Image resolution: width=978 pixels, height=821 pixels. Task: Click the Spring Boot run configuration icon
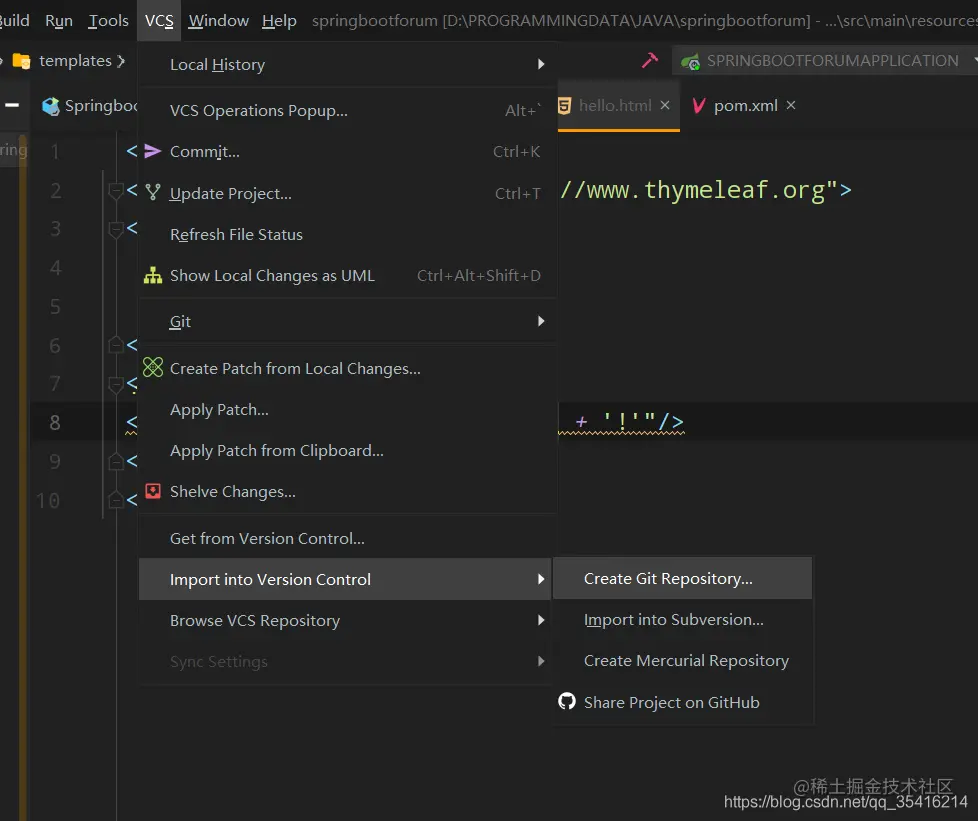pyautogui.click(x=690, y=61)
